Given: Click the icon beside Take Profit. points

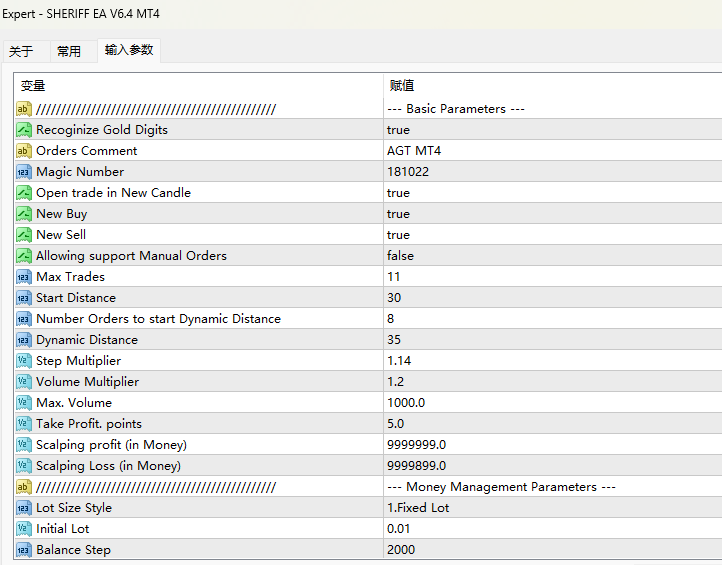Looking at the screenshot, I should pyautogui.click(x=24, y=424).
